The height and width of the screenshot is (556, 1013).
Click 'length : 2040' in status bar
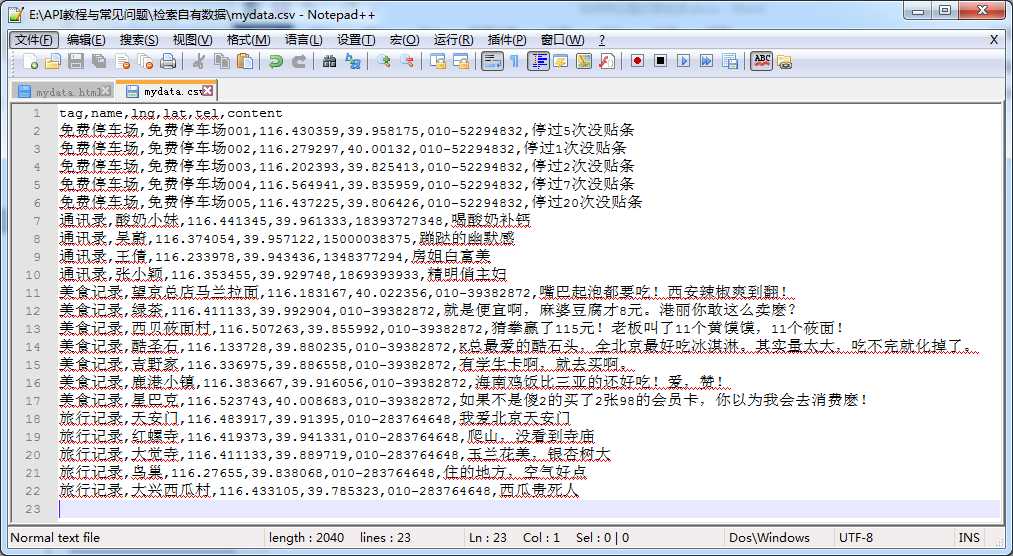point(306,538)
